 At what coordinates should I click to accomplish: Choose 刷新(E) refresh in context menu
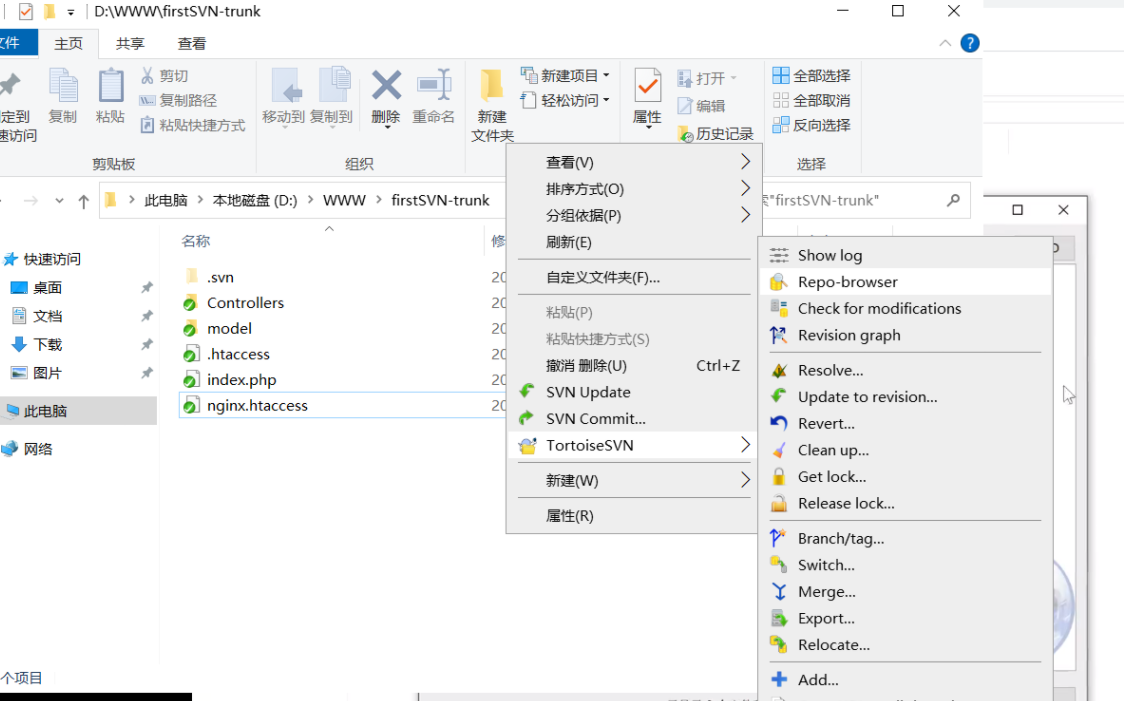[x=632, y=242]
